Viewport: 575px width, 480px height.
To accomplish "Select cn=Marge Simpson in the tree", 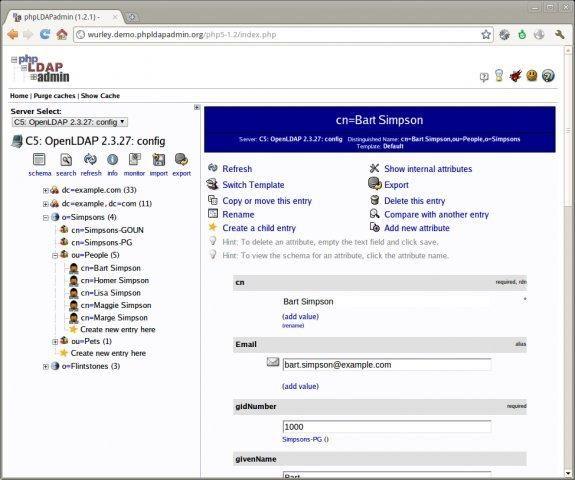I will point(114,318).
